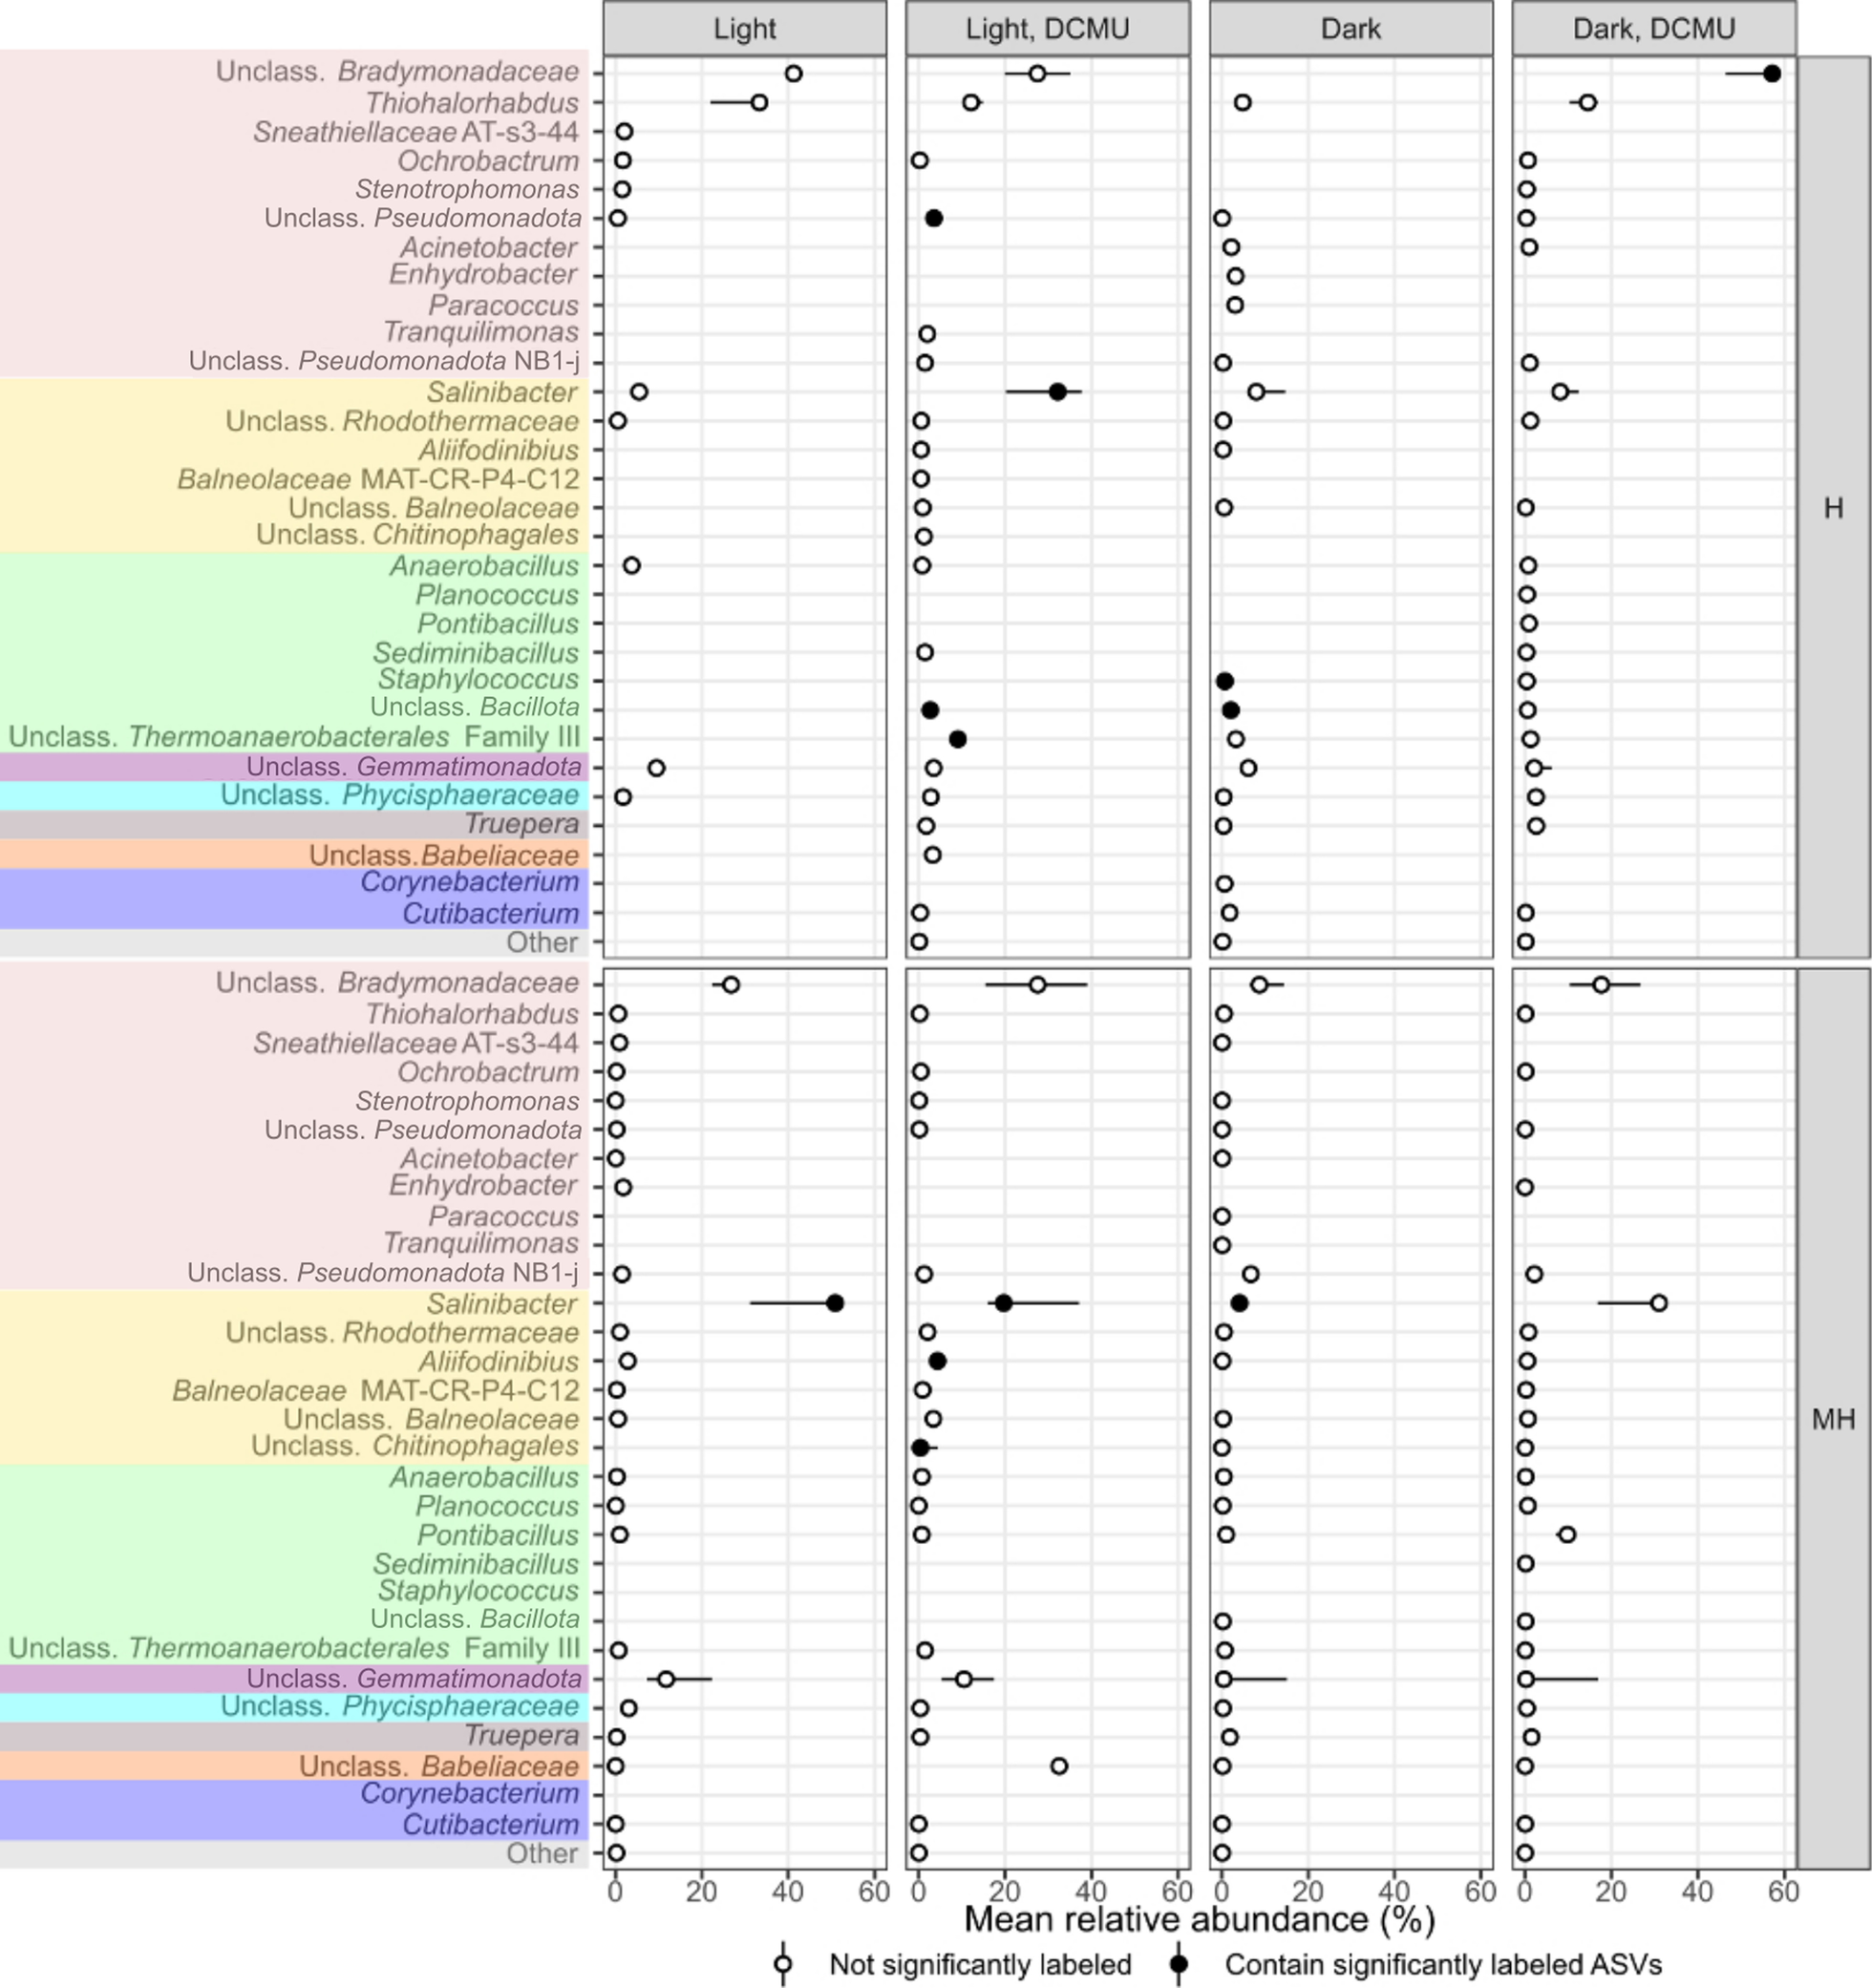The image size is (1872, 1988).
Task: Click "Balneolaceae MAT-CR-P4-C12" label in H section
Action: 378,479
